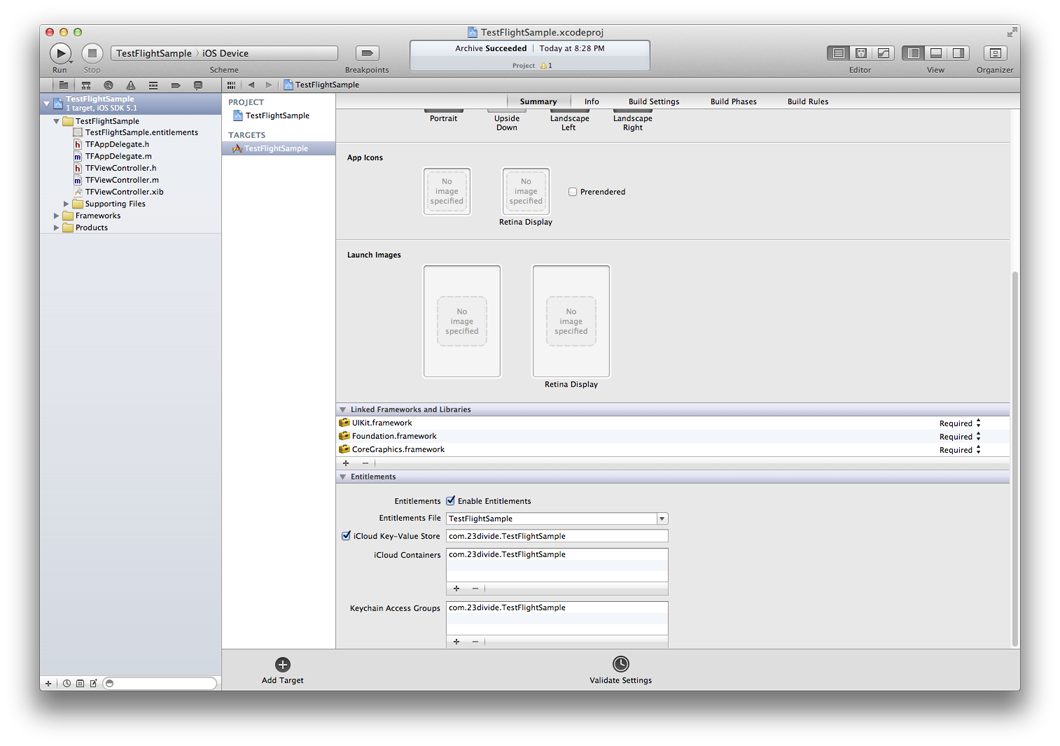This screenshot has width=1060, height=746.
Task: Open the Log navigator
Action: (198, 85)
